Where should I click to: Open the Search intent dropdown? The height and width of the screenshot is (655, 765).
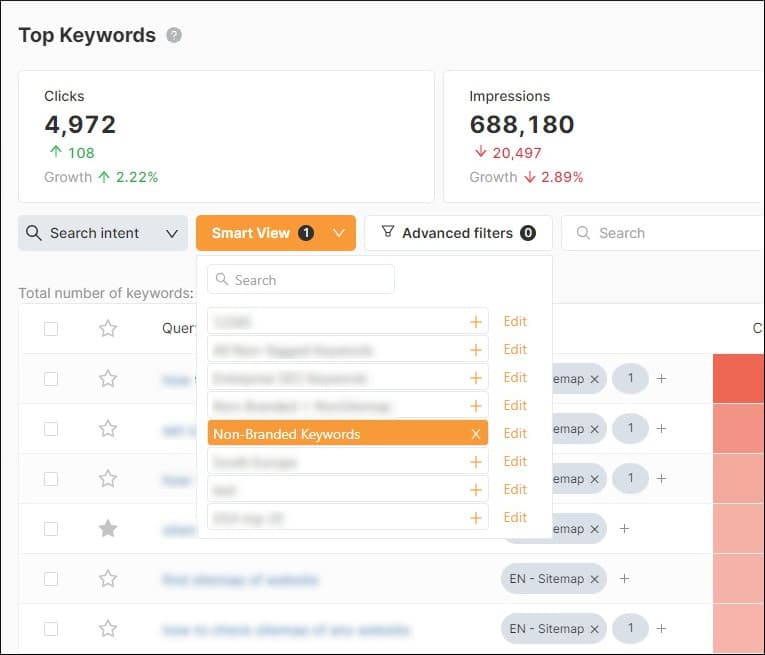click(103, 233)
